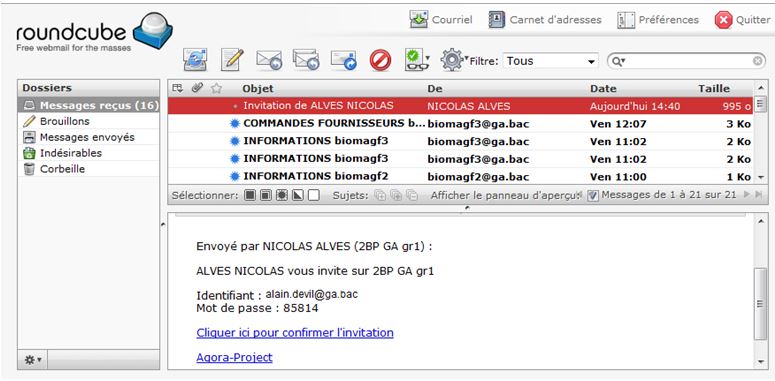This screenshot has width=775, height=381.
Task: Open Carnet d'adresses address book
Action: (545, 20)
